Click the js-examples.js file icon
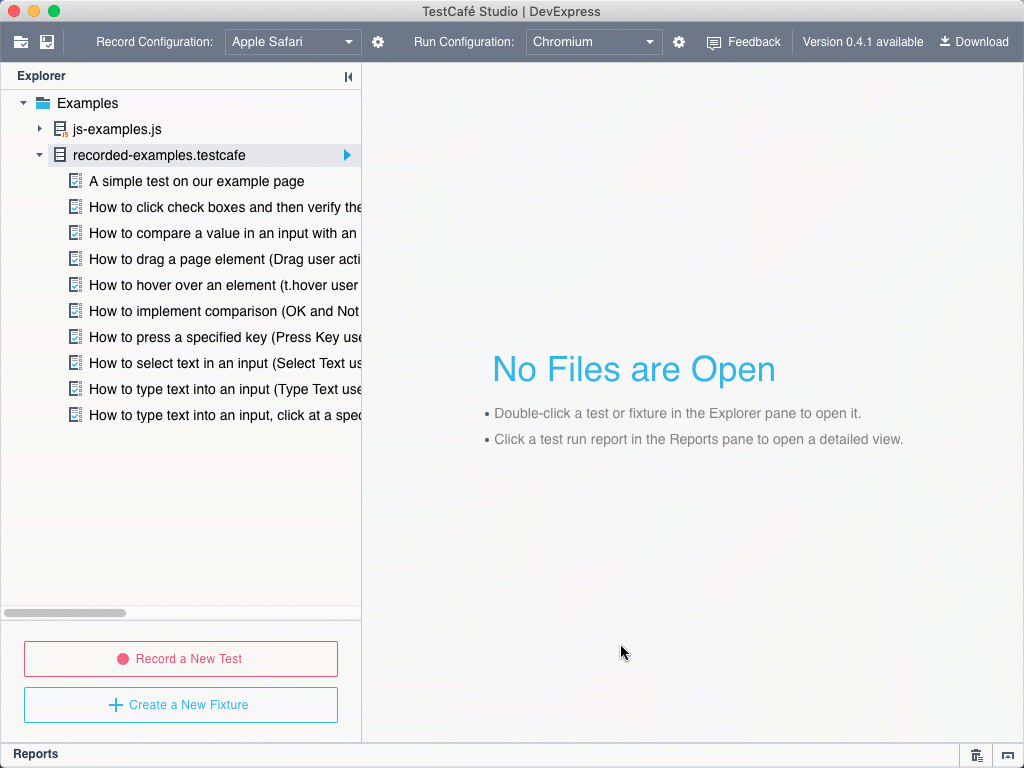Screen dimensions: 1024x768 [x=61, y=129]
